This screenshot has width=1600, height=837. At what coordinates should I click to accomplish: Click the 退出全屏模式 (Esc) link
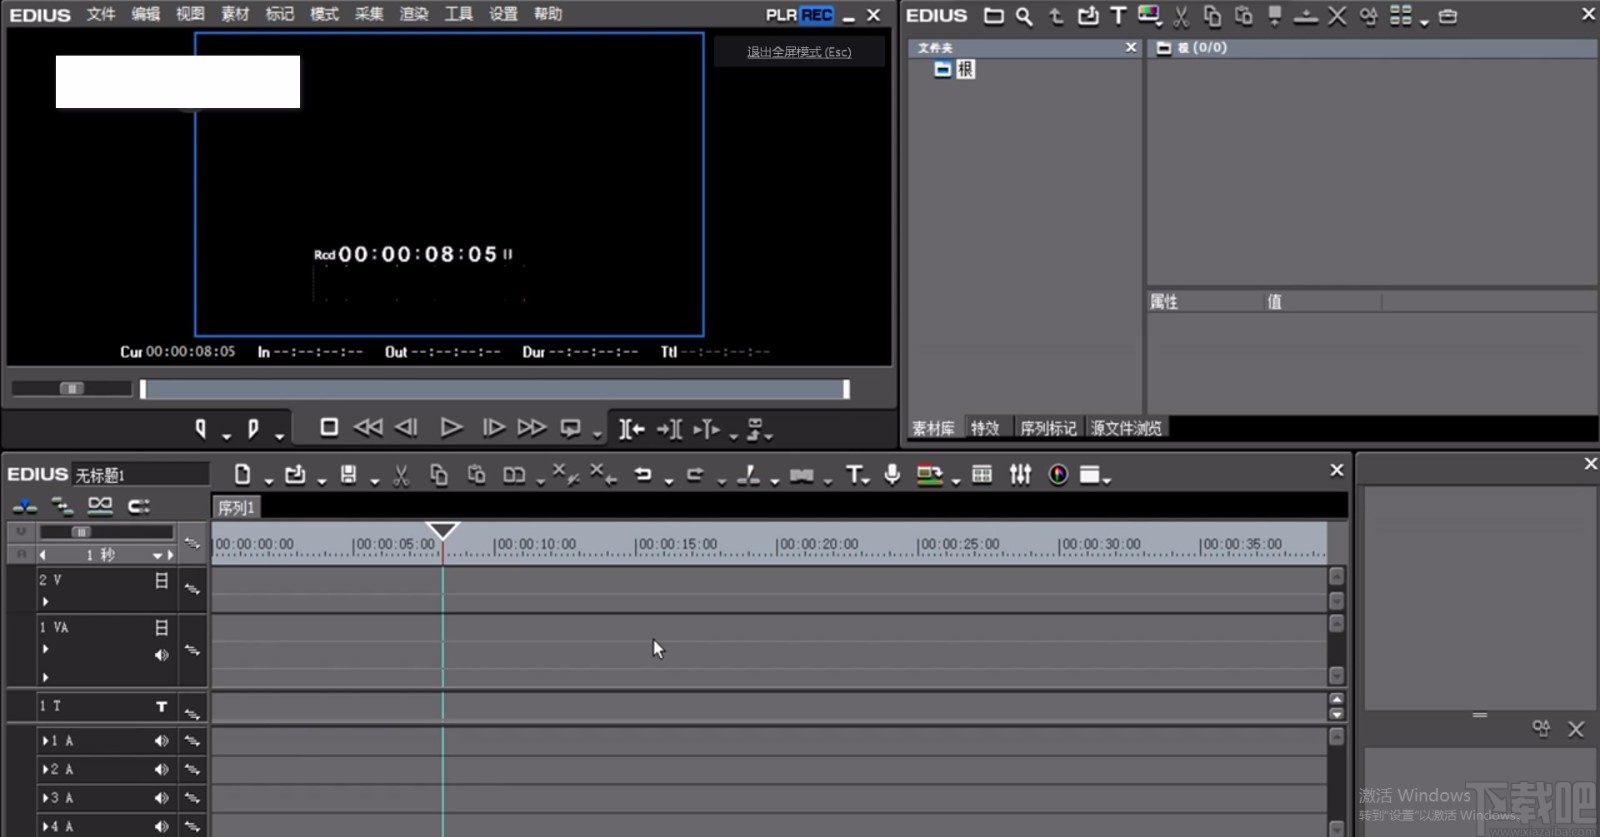(799, 52)
